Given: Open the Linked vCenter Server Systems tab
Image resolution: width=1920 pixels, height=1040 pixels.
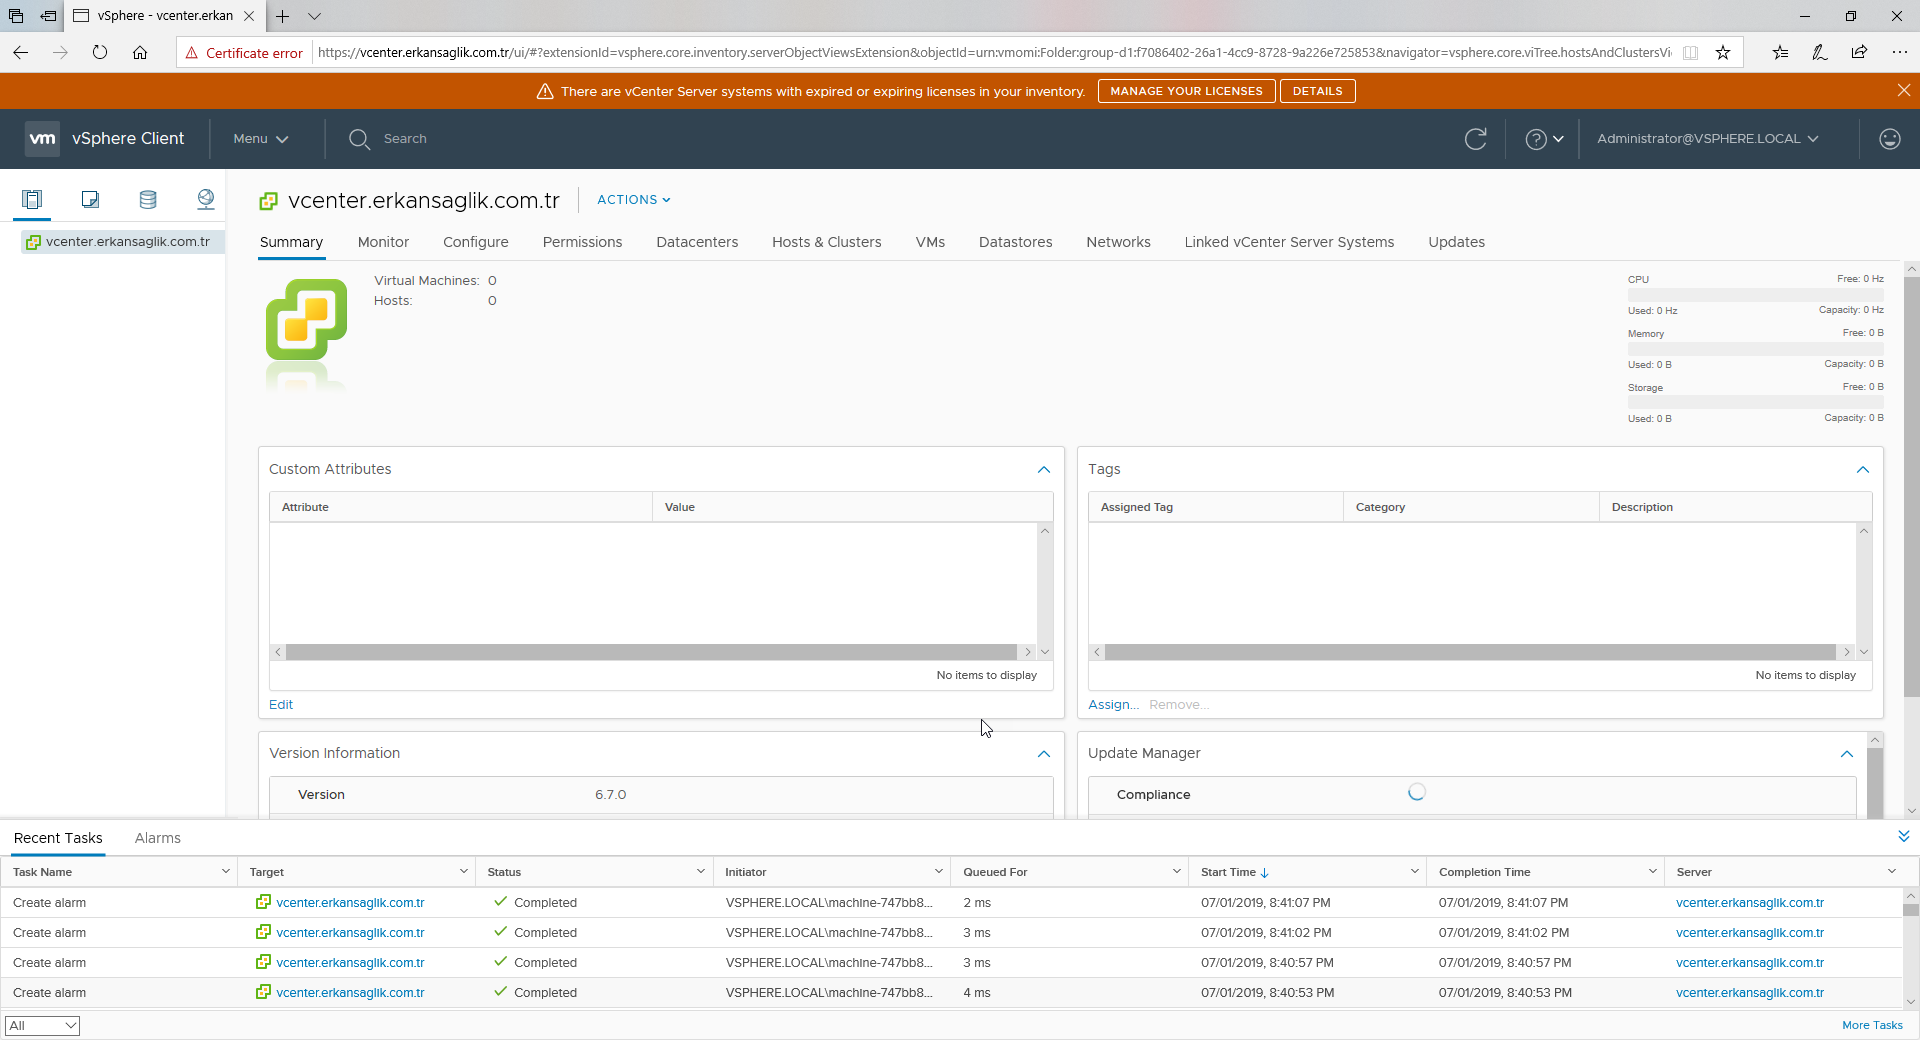Looking at the screenshot, I should coord(1289,242).
